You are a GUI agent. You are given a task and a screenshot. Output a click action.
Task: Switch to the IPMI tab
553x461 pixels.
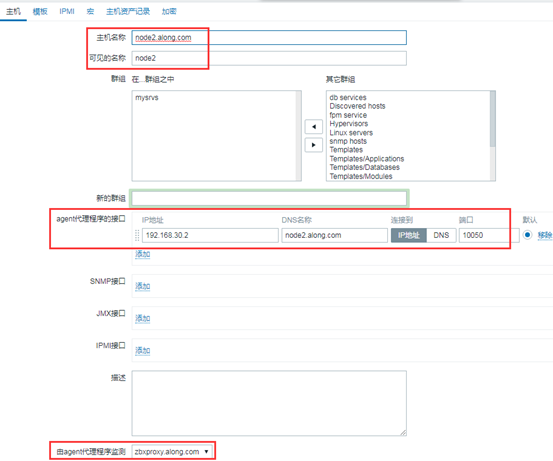click(x=67, y=11)
